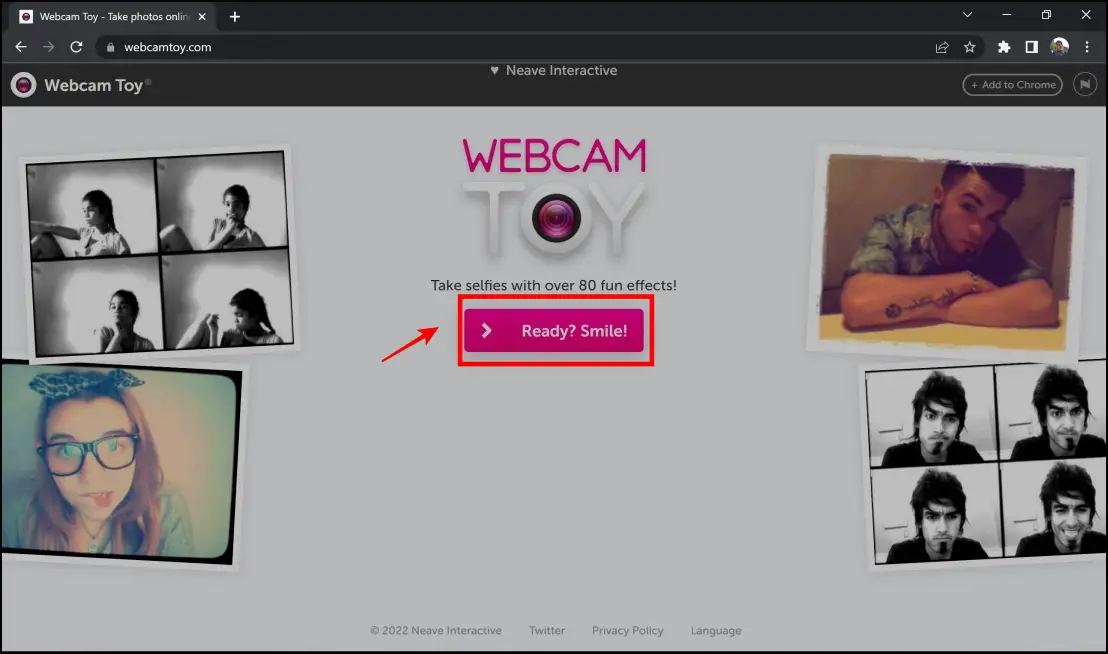Click the Add to Chrome button
1108x654 pixels.
click(1013, 85)
